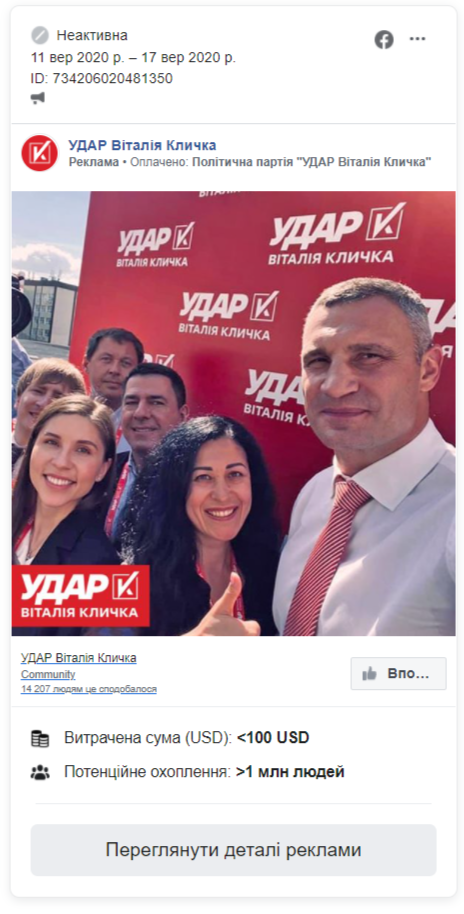Open the three-dot options menu

click(417, 39)
